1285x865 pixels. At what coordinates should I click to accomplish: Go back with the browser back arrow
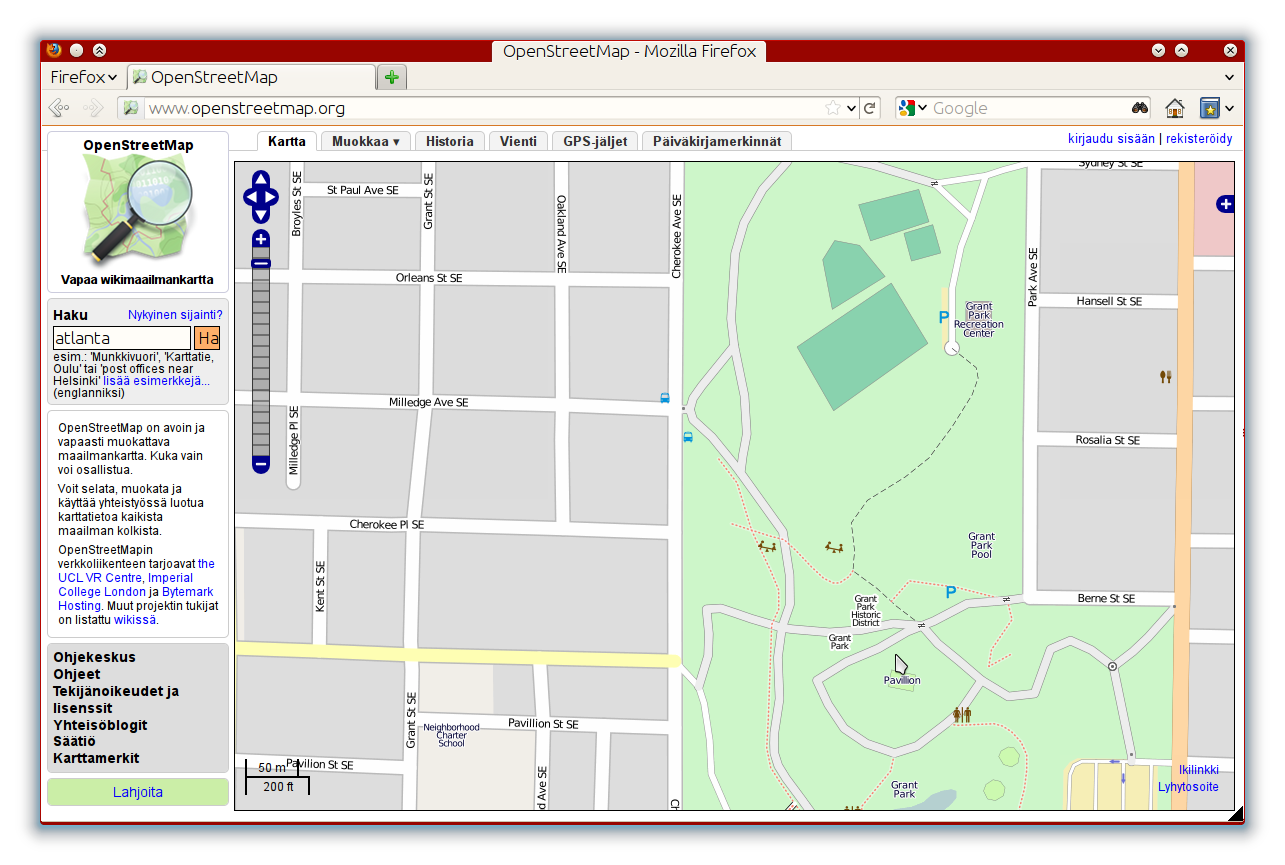[x=59, y=108]
